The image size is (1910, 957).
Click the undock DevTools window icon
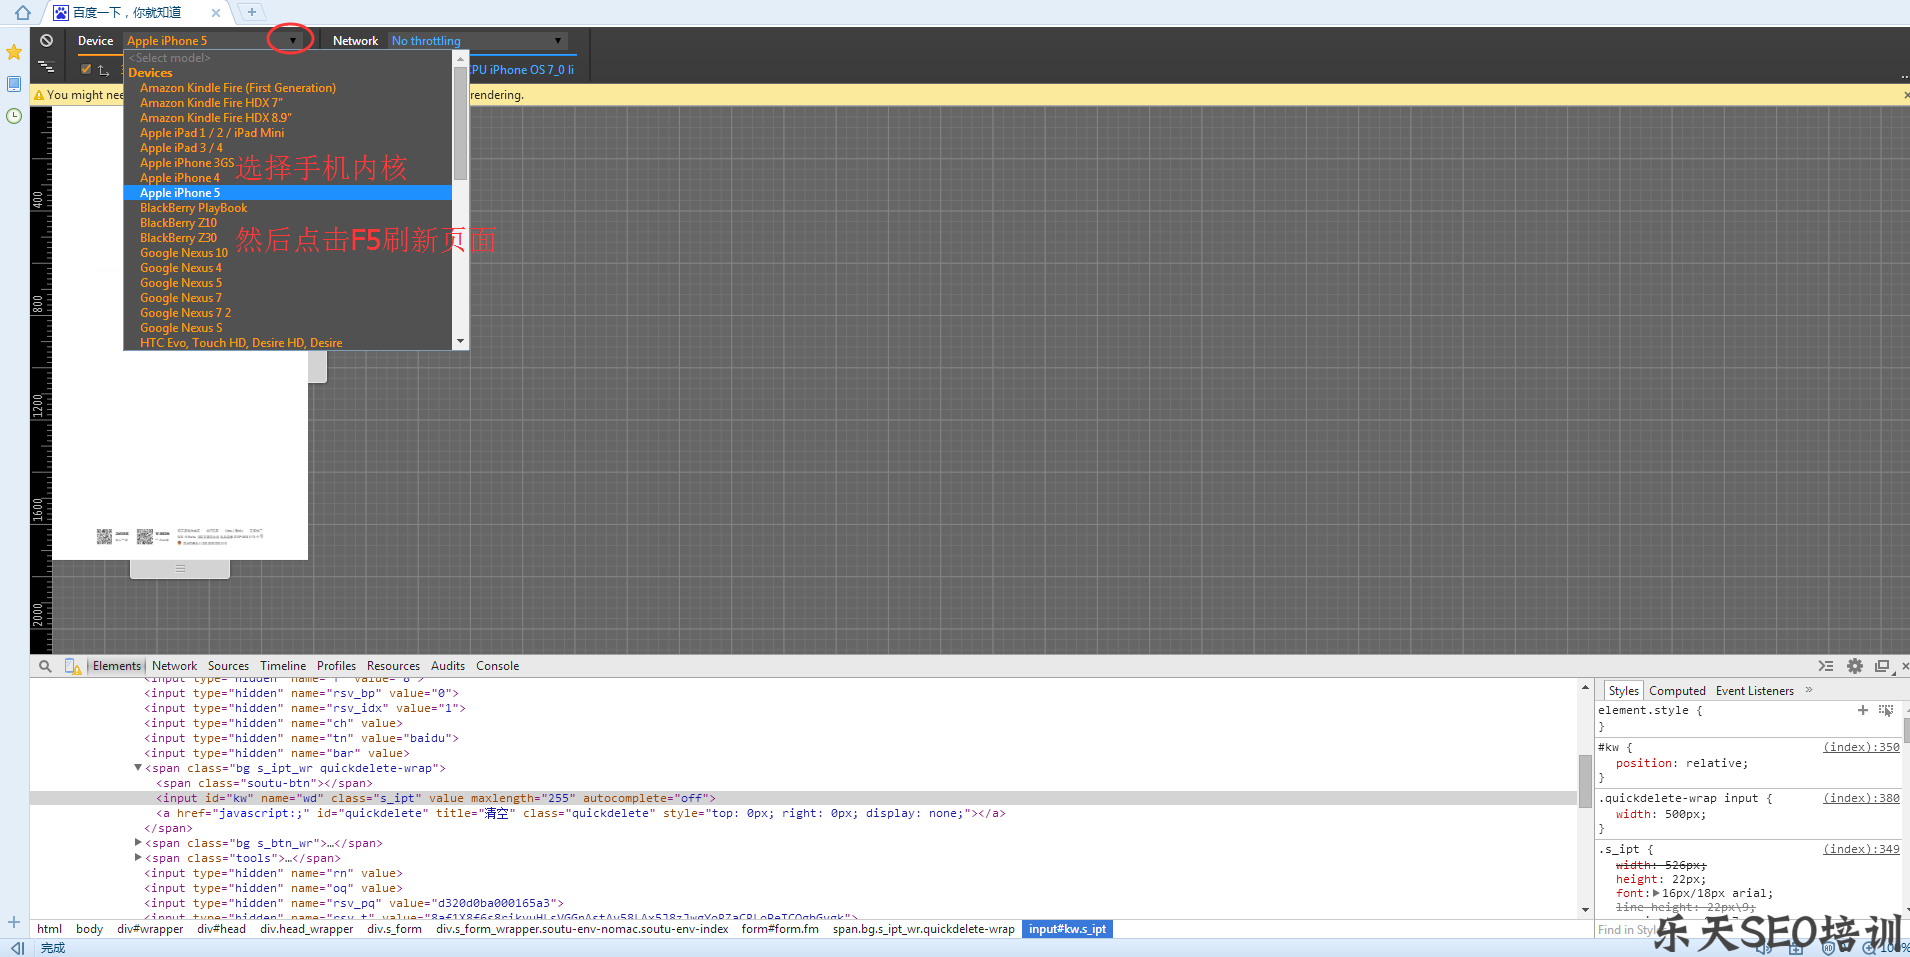coord(1882,666)
